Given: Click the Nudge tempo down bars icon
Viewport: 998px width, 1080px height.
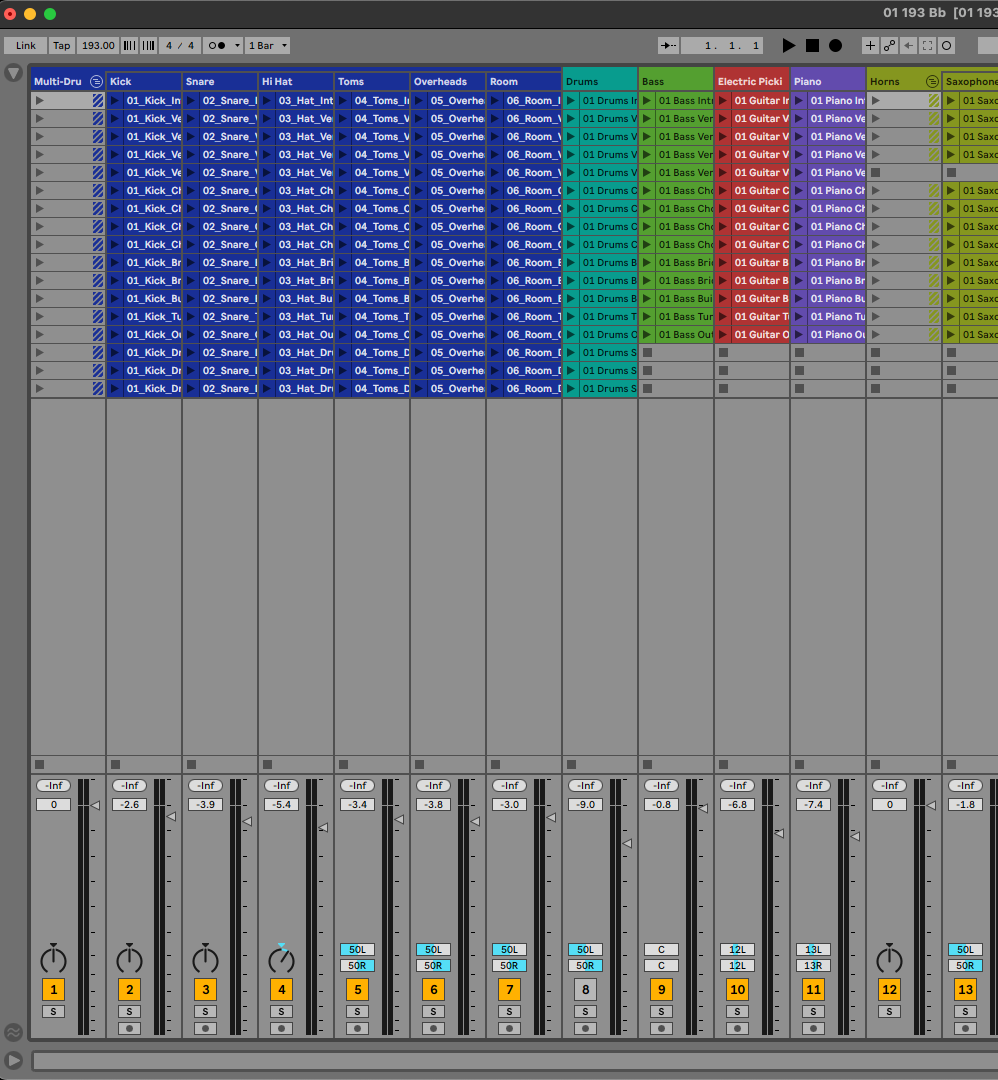Looking at the screenshot, I should pos(129,45).
